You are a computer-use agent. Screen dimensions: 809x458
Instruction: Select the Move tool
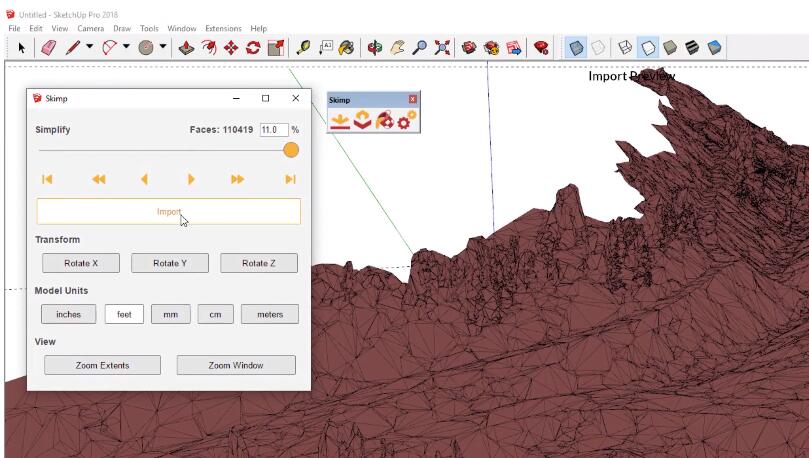(x=231, y=48)
